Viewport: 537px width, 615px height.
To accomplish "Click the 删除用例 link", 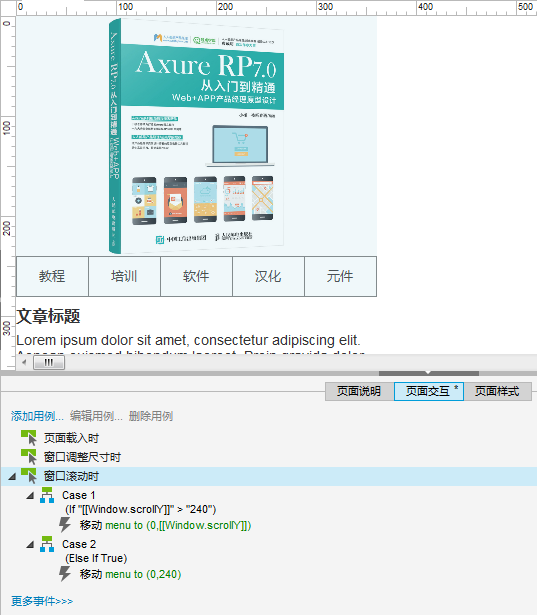I will coord(151,416).
